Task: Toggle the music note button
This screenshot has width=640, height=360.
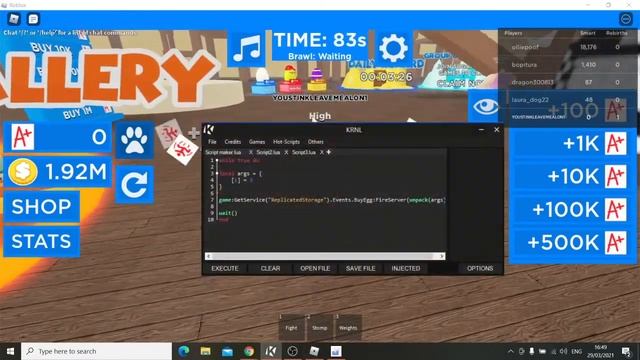Action: click(x=246, y=48)
